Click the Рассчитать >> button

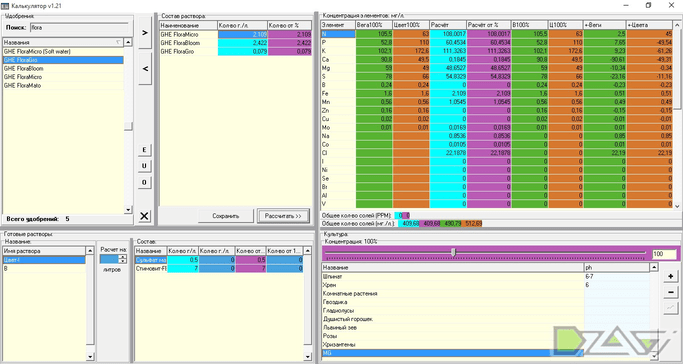click(283, 216)
